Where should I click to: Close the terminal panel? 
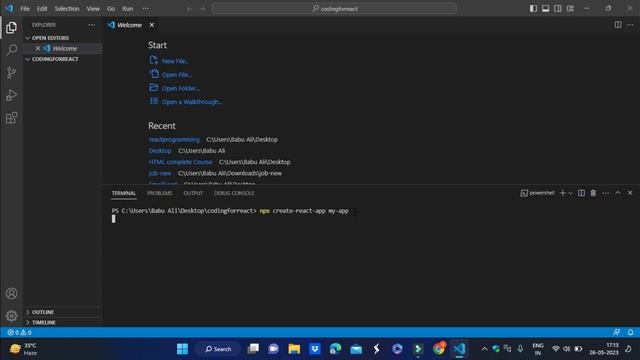tap(630, 193)
